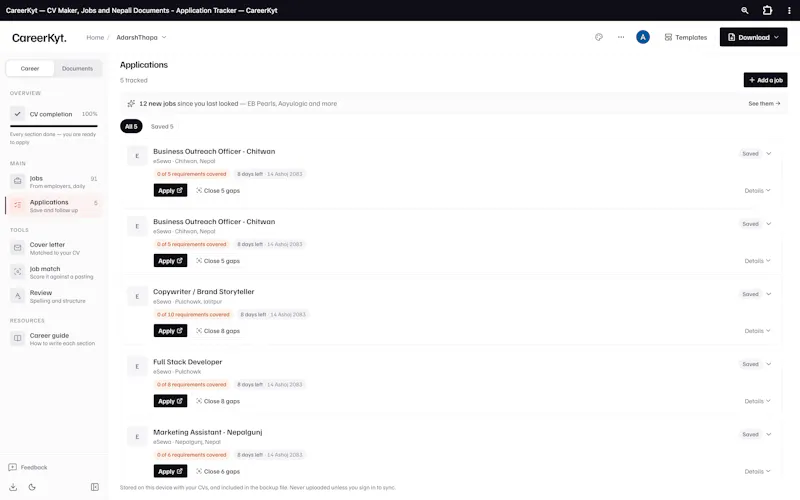
Task: Click the Applications checklist icon in sidebar
Action: [x=17, y=206]
